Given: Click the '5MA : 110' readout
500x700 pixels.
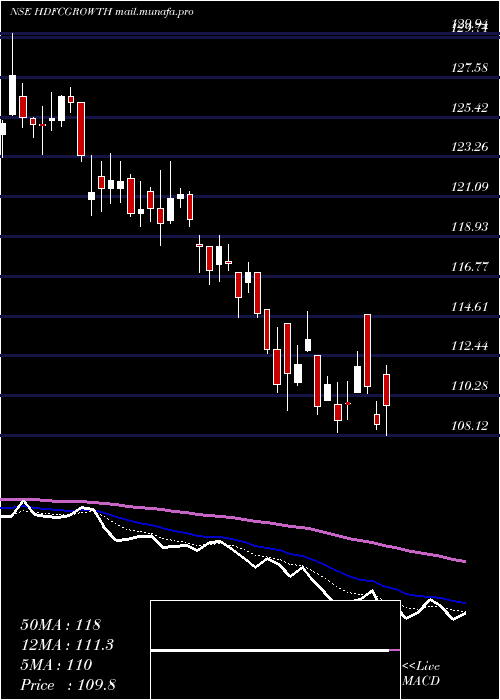Looking at the screenshot, I should [56, 665].
